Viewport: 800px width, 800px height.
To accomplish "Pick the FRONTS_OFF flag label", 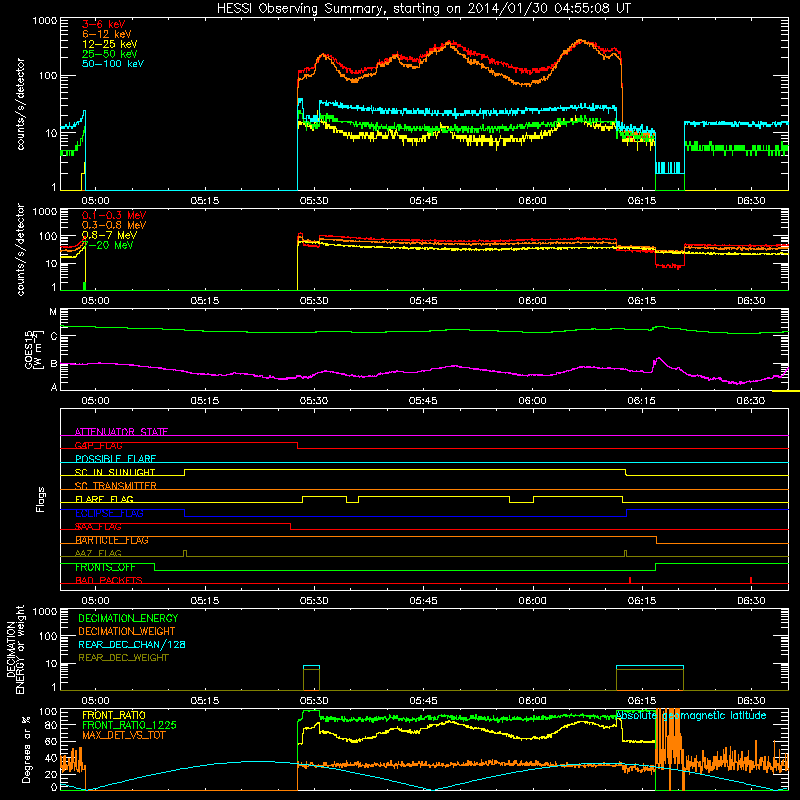I will coord(105,567).
